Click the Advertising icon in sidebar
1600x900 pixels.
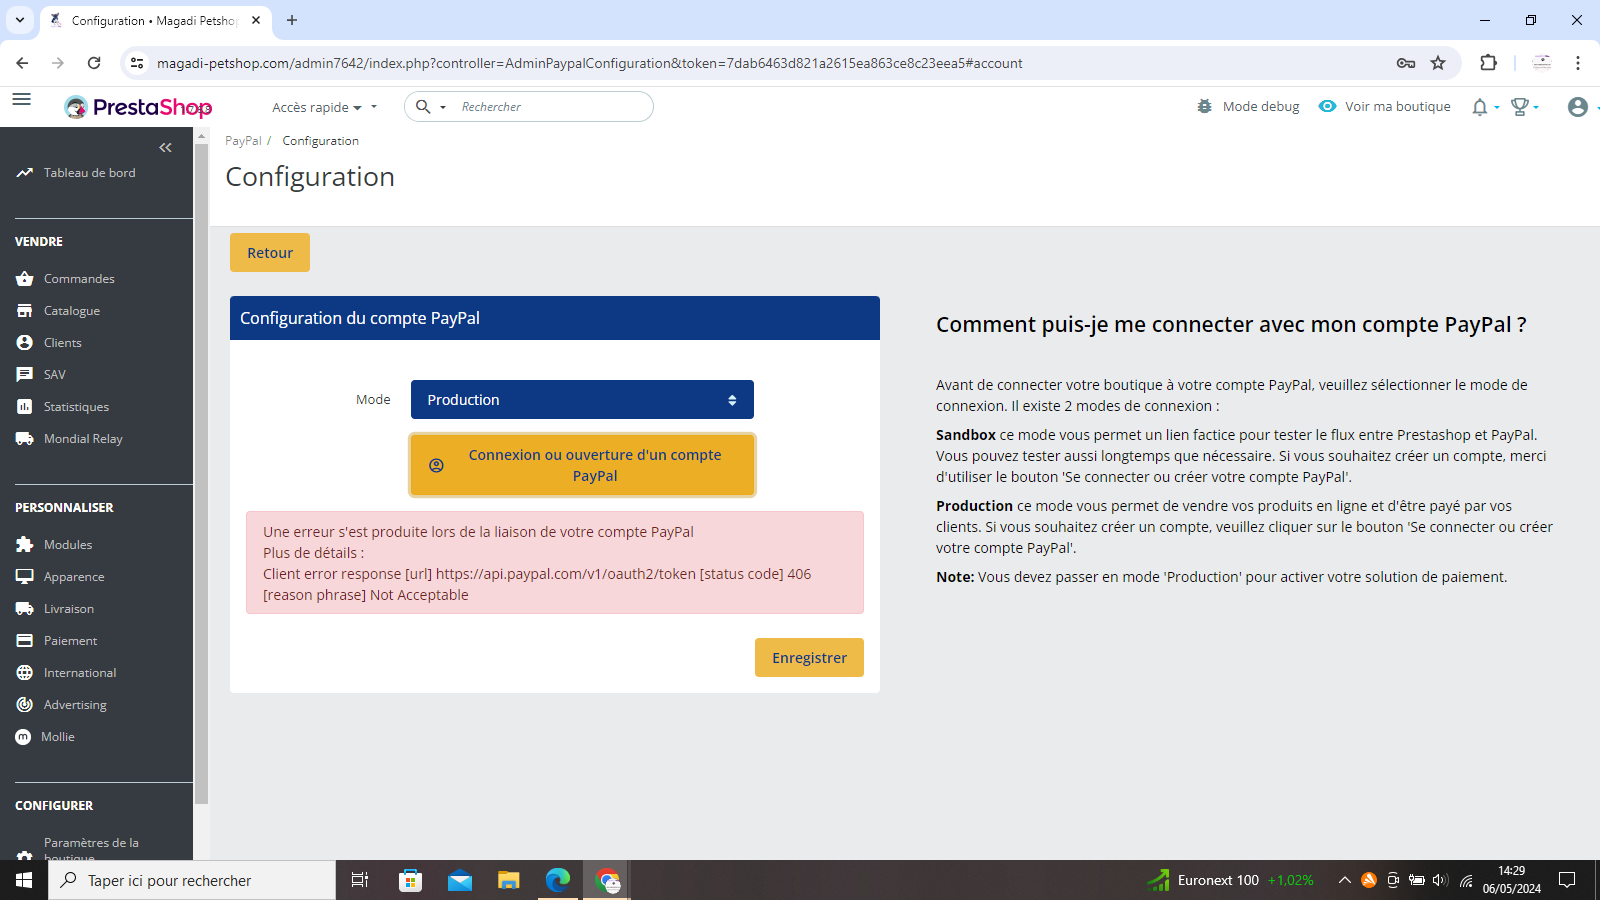point(25,705)
